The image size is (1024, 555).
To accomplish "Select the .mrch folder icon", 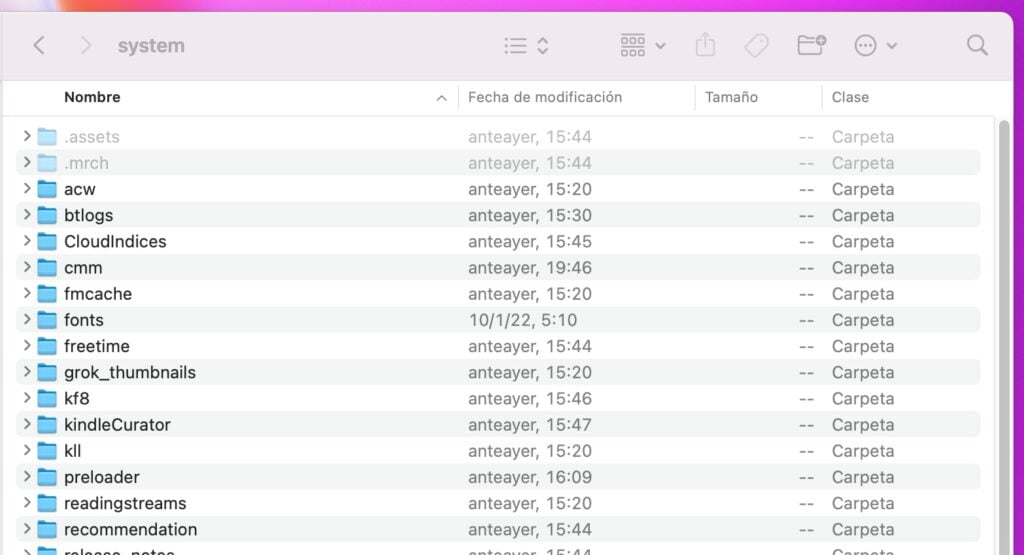I will tap(47, 163).
